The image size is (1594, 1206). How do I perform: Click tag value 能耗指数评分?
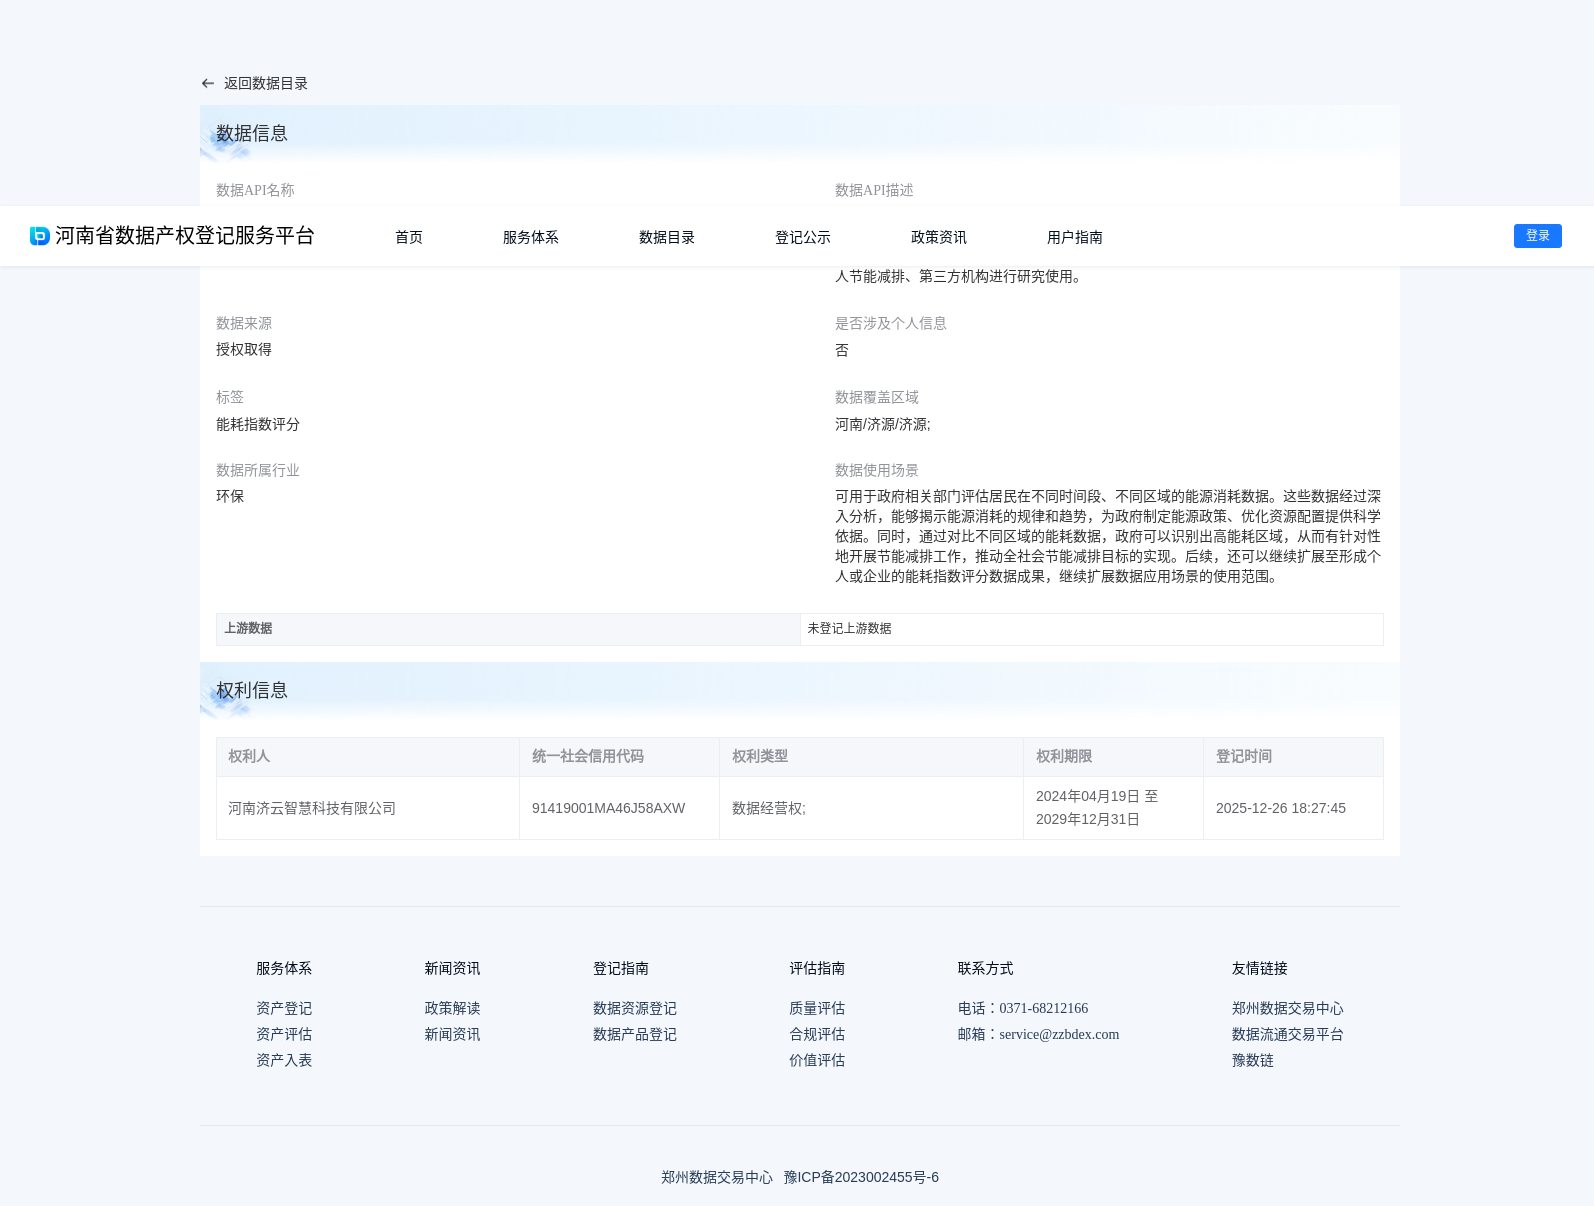pos(258,424)
